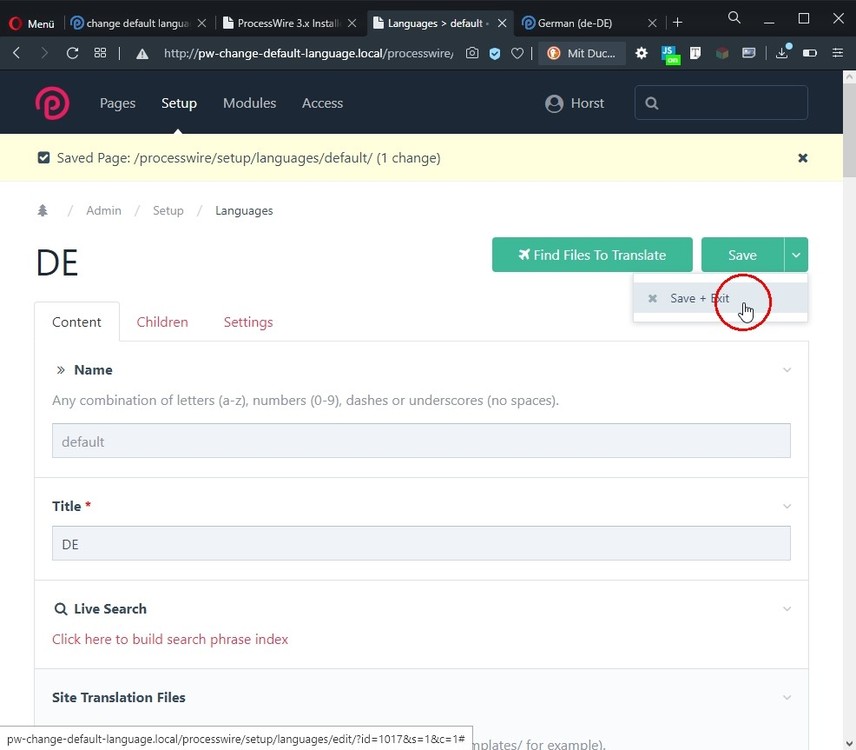
Task: Click into the Title input field
Action: 421,544
